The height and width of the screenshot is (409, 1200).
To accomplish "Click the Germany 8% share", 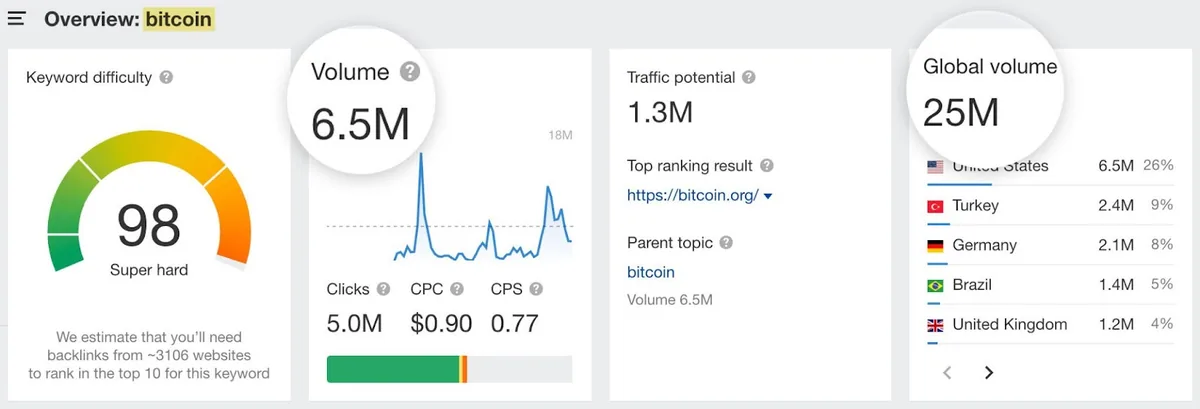I will pos(1162,245).
